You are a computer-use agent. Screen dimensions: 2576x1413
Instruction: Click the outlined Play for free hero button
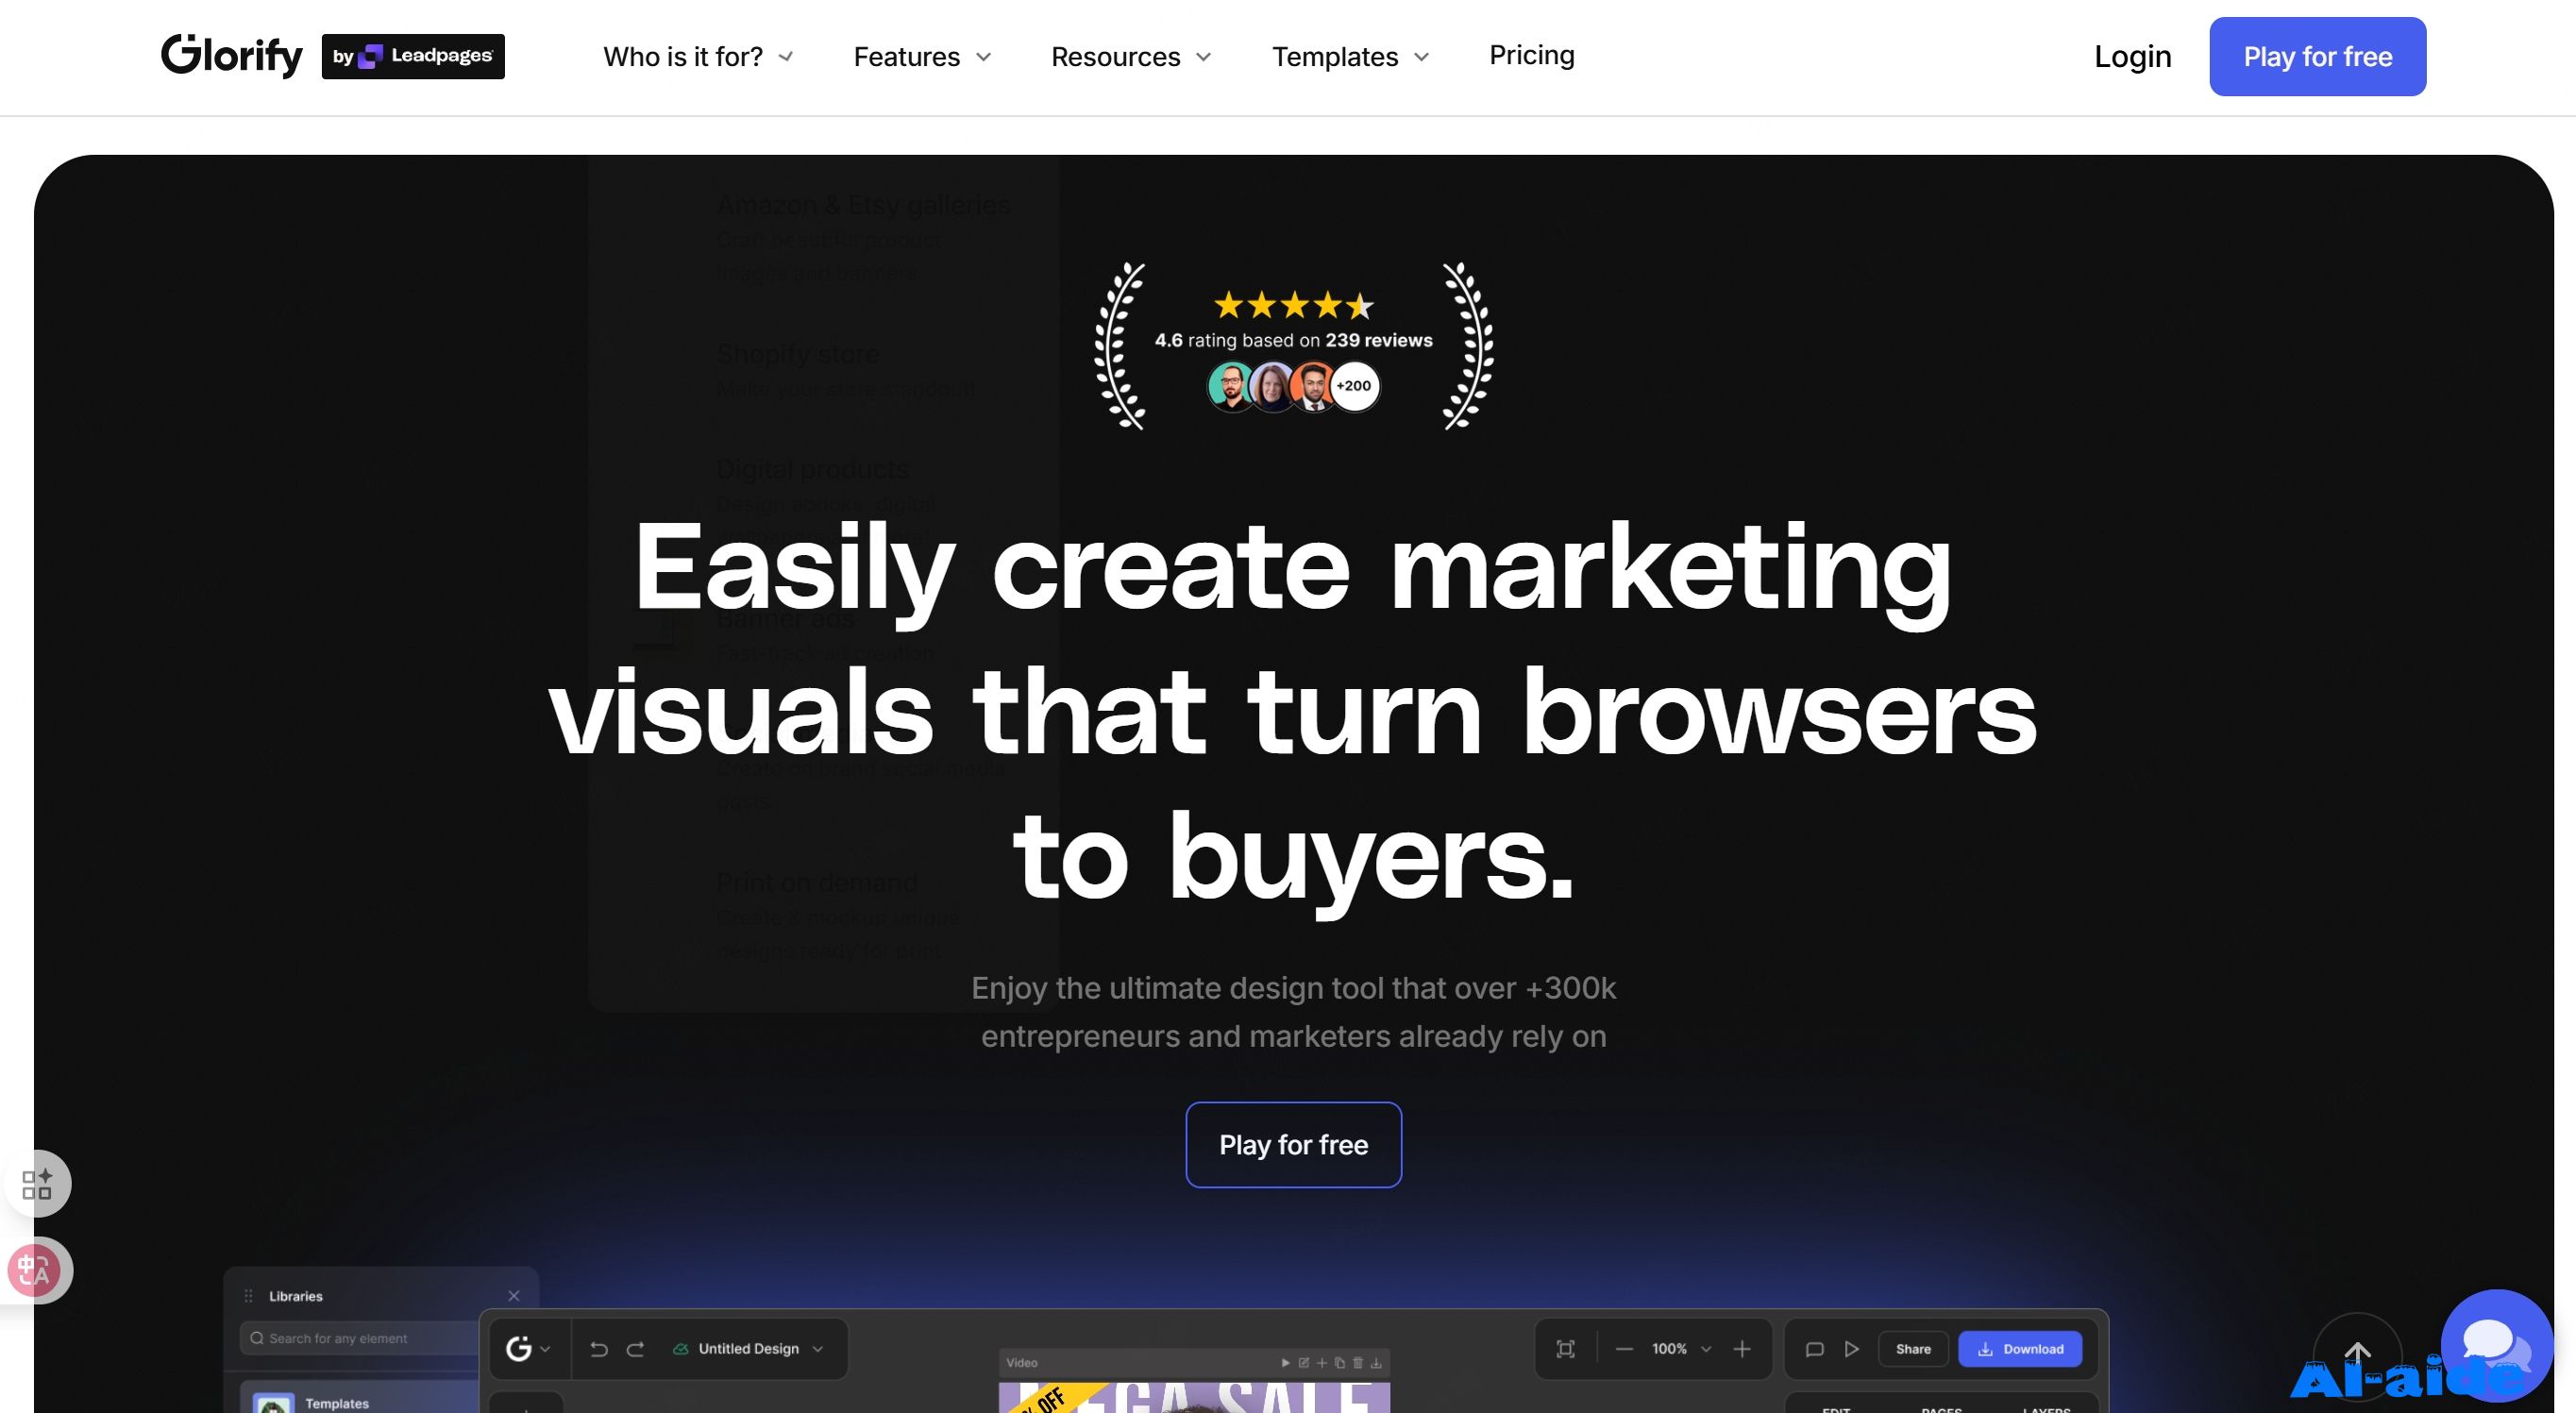click(1293, 1144)
